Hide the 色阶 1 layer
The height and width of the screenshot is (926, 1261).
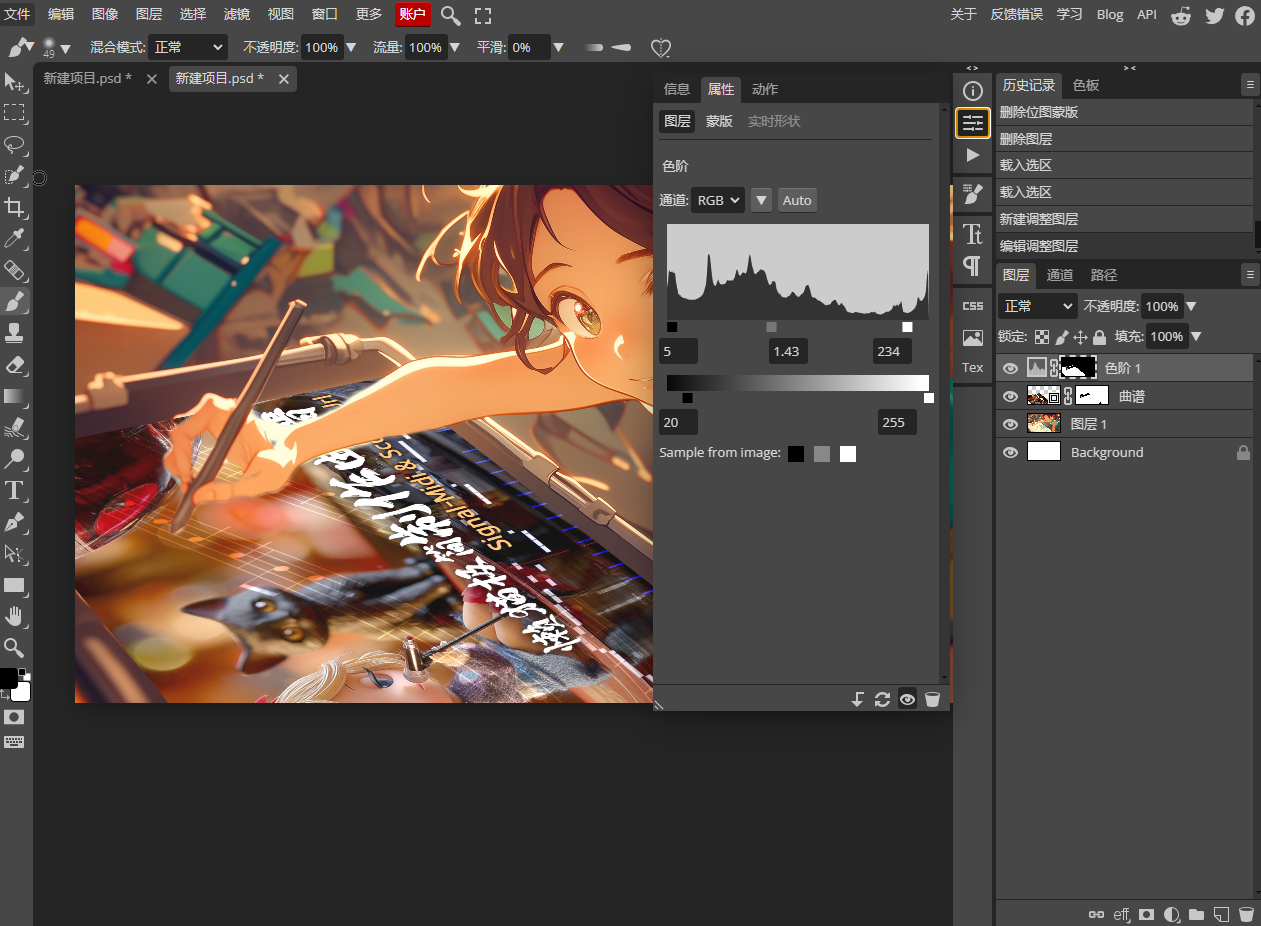point(1010,368)
